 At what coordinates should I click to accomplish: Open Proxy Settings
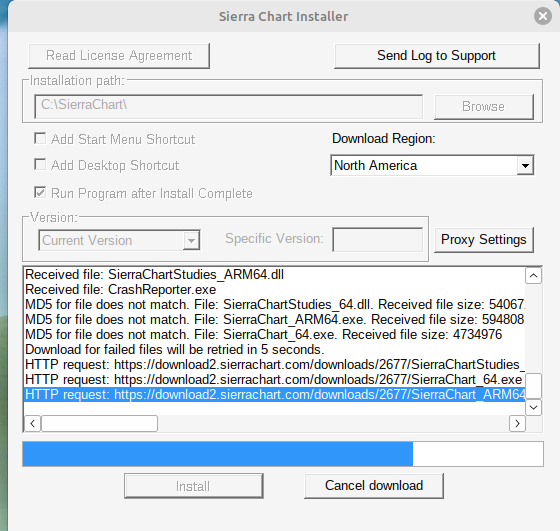tap(484, 240)
